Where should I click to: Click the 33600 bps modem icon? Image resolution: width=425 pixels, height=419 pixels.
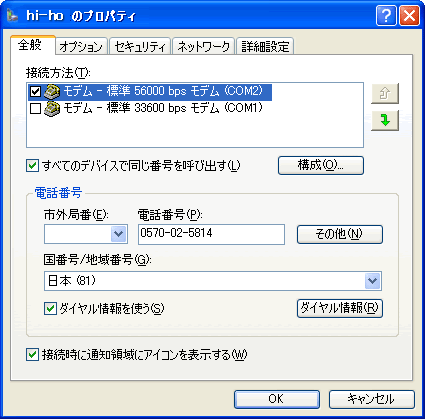52,108
